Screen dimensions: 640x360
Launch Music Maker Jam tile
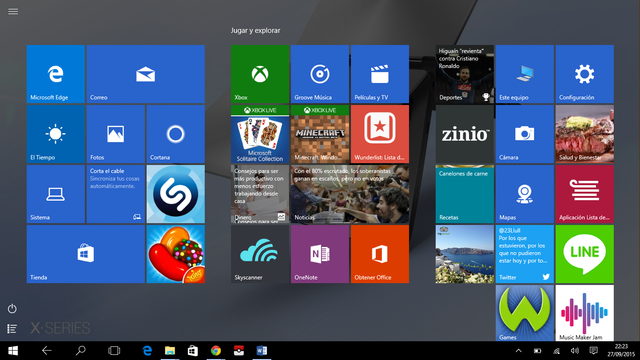coord(584,313)
